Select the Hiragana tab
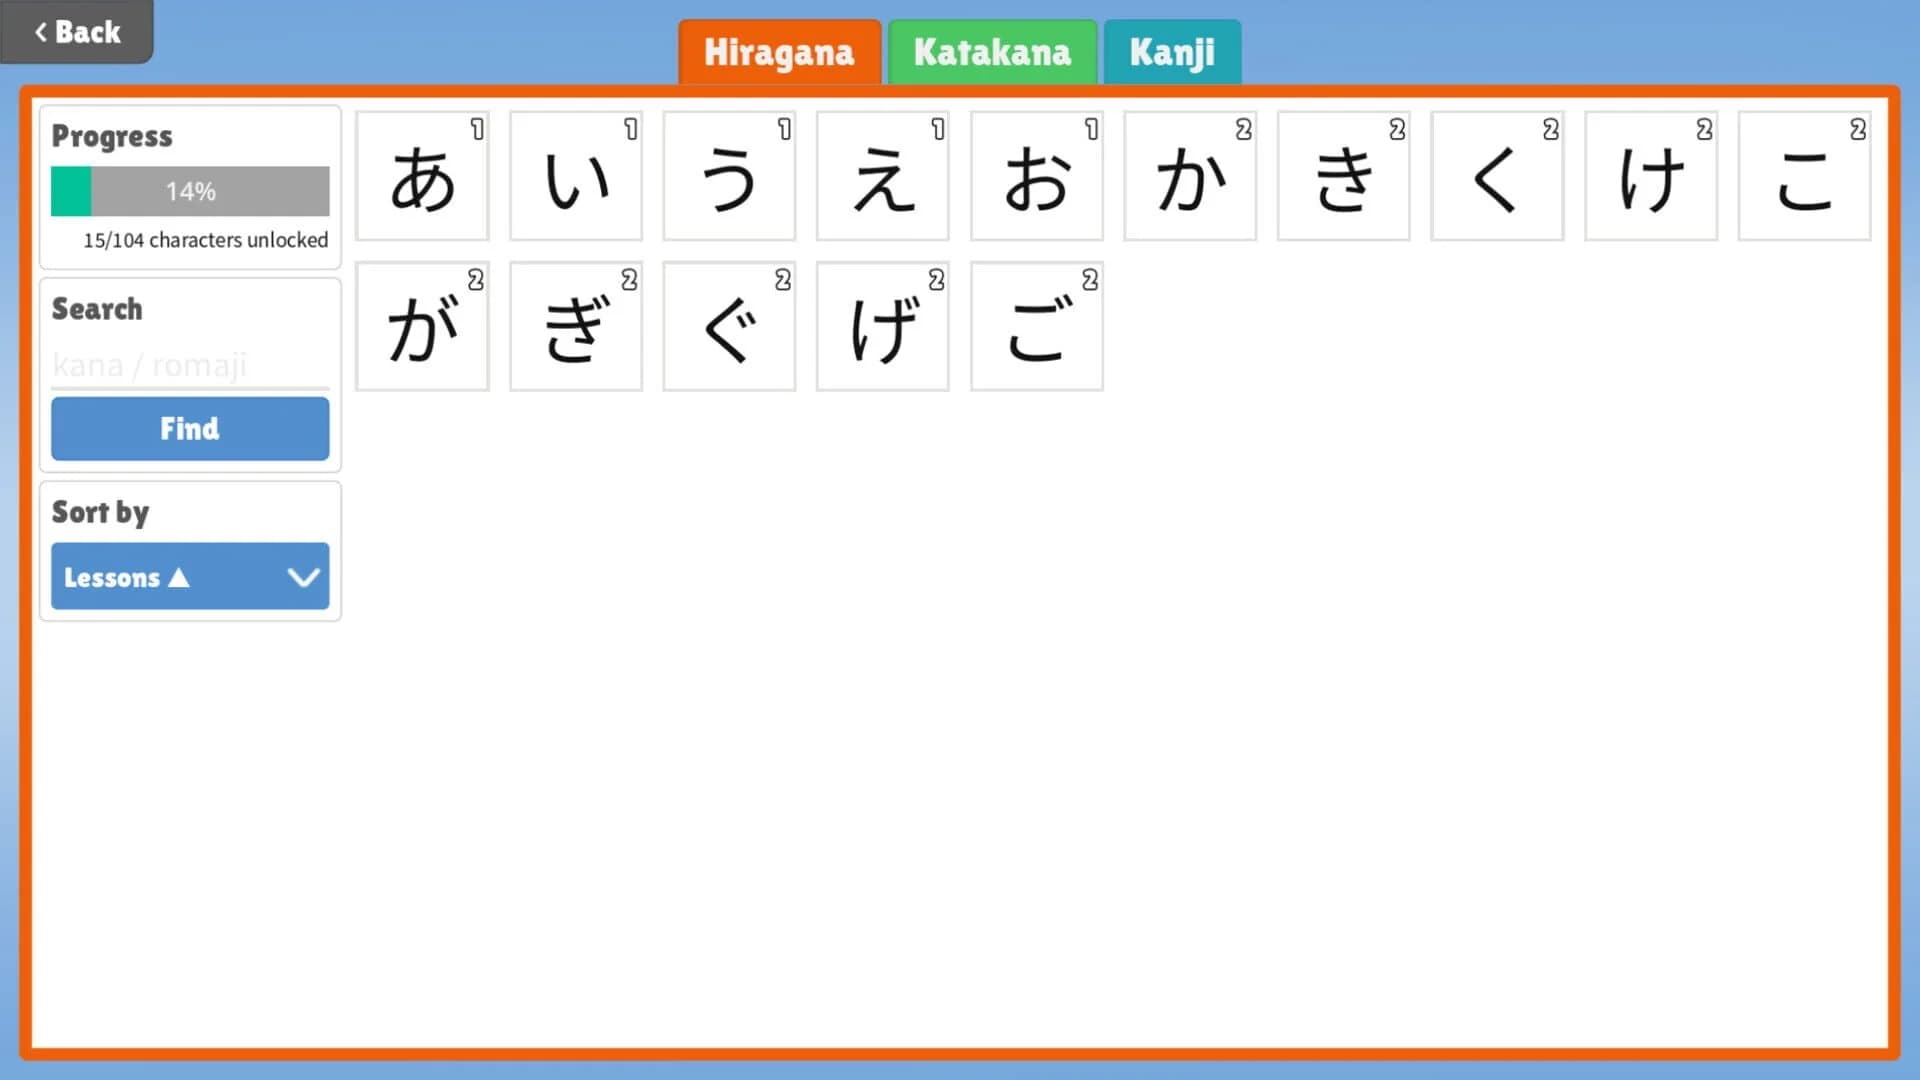 coord(780,51)
